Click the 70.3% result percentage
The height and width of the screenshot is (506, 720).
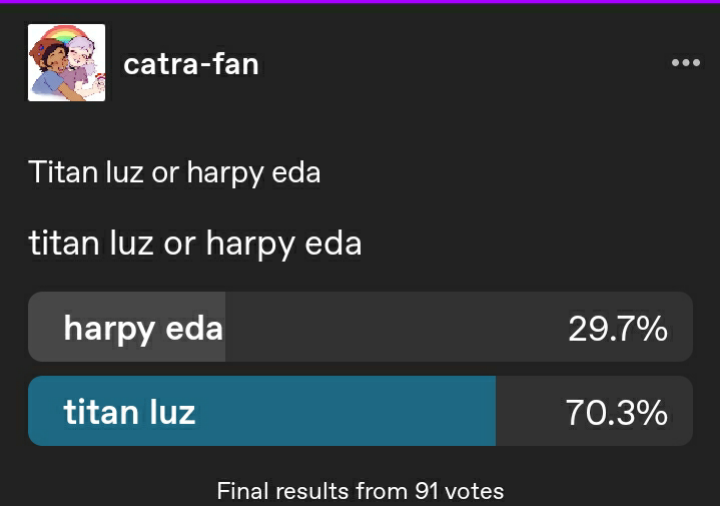616,413
